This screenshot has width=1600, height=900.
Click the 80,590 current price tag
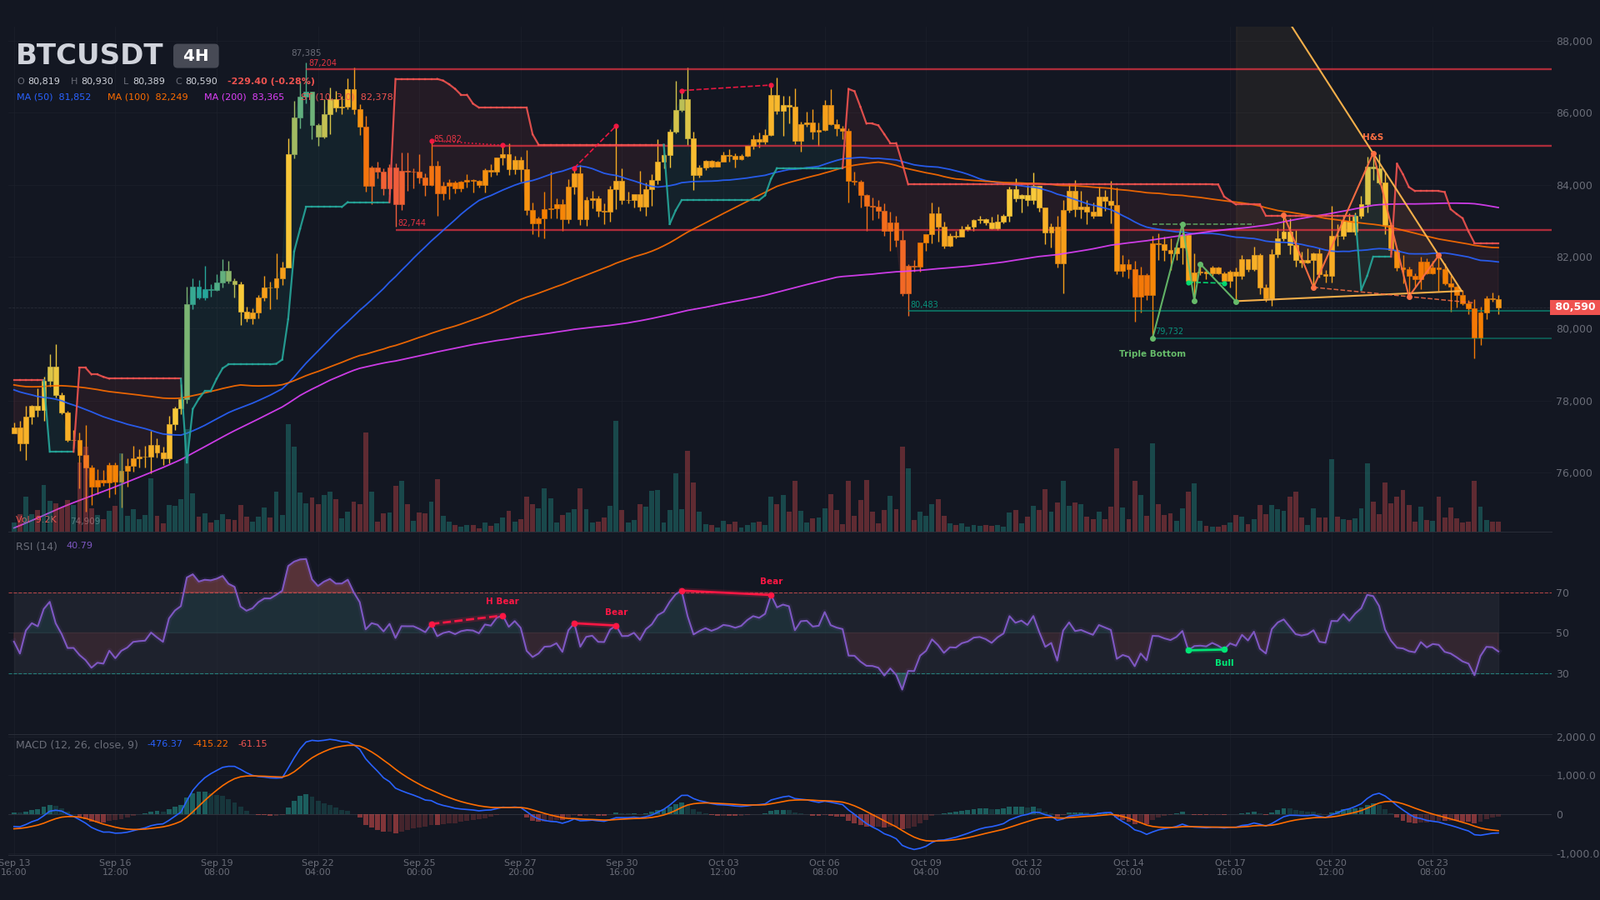(1575, 307)
